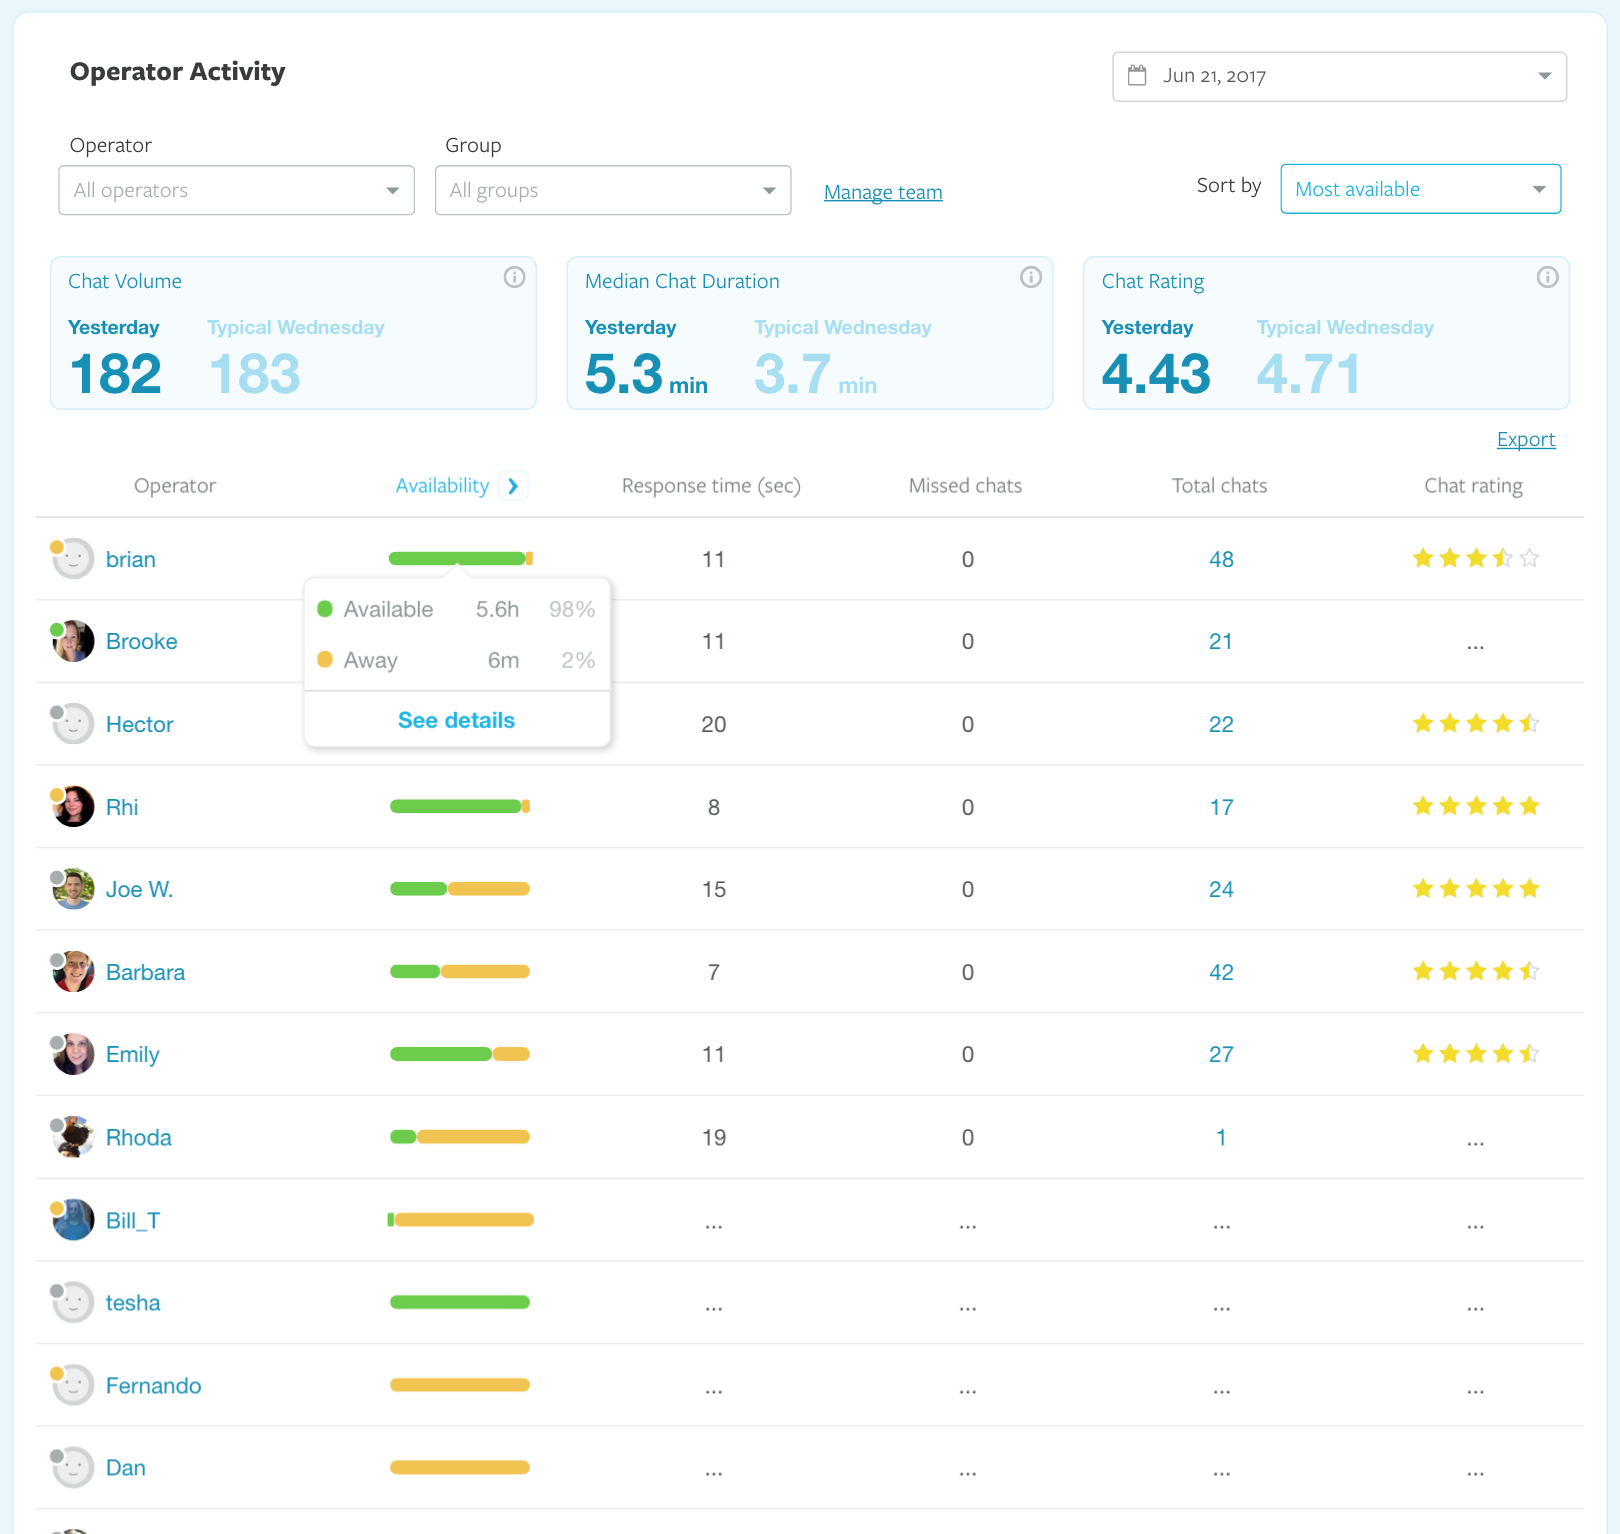Image resolution: width=1620 pixels, height=1534 pixels.
Task: Click Joe W.'s availability bar
Action: [460, 889]
